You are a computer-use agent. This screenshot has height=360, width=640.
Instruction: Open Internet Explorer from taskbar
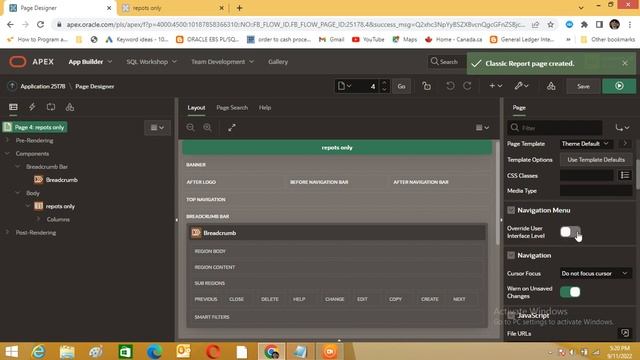[x=38, y=351]
